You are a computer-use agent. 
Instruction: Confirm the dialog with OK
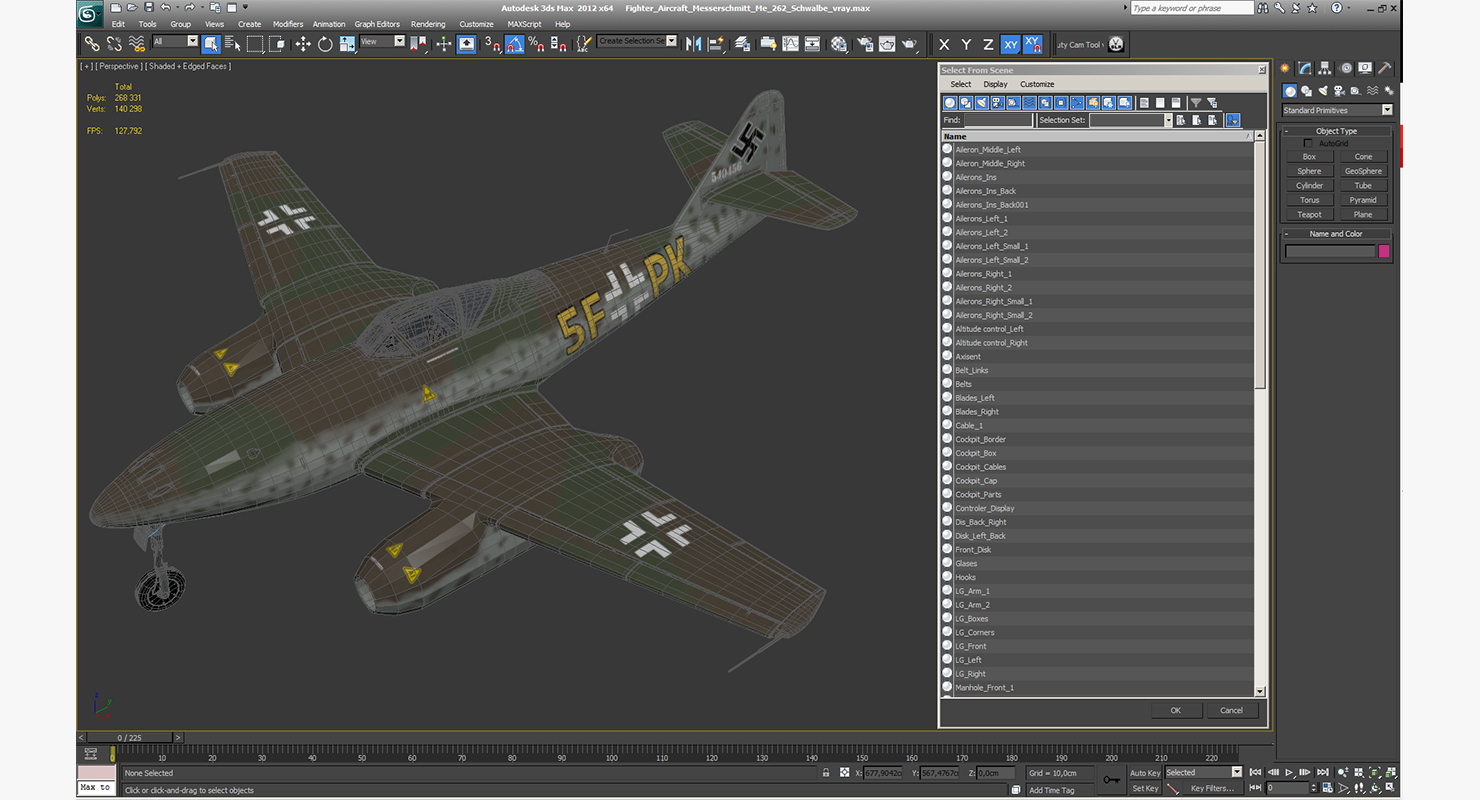pos(1175,710)
